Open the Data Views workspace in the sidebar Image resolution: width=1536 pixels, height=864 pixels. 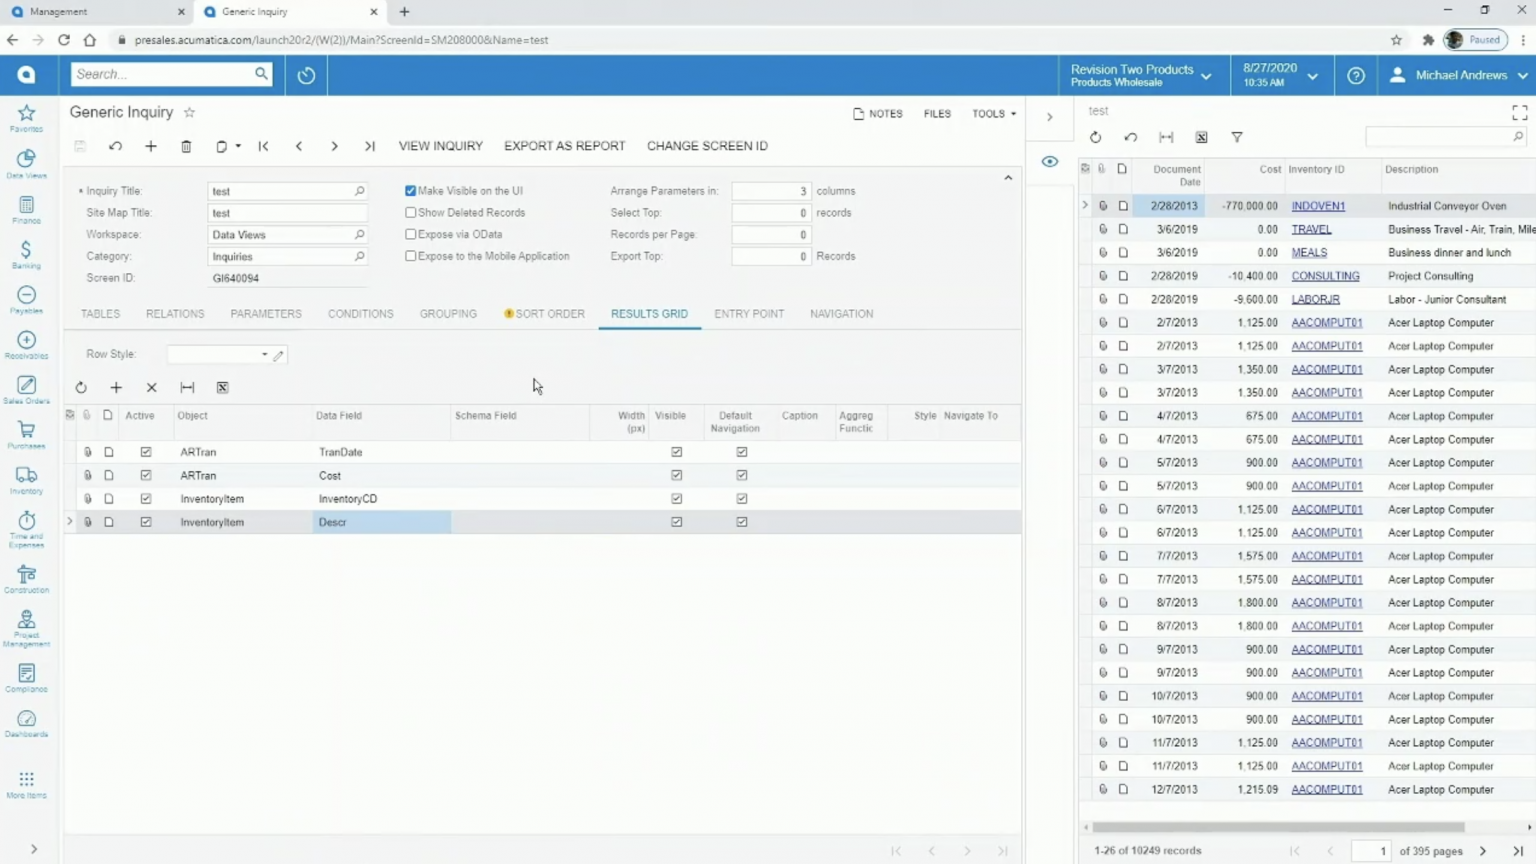26,160
